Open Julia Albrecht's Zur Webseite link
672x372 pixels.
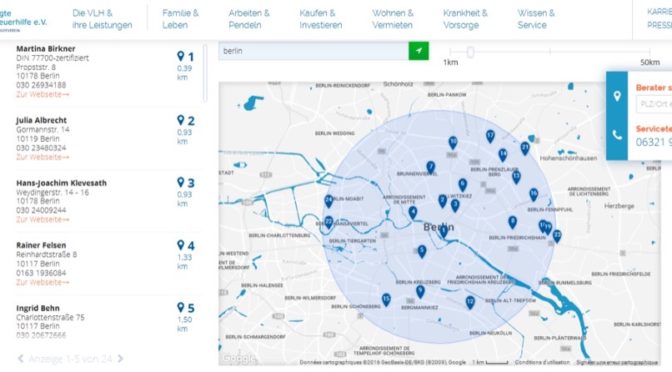42,157
